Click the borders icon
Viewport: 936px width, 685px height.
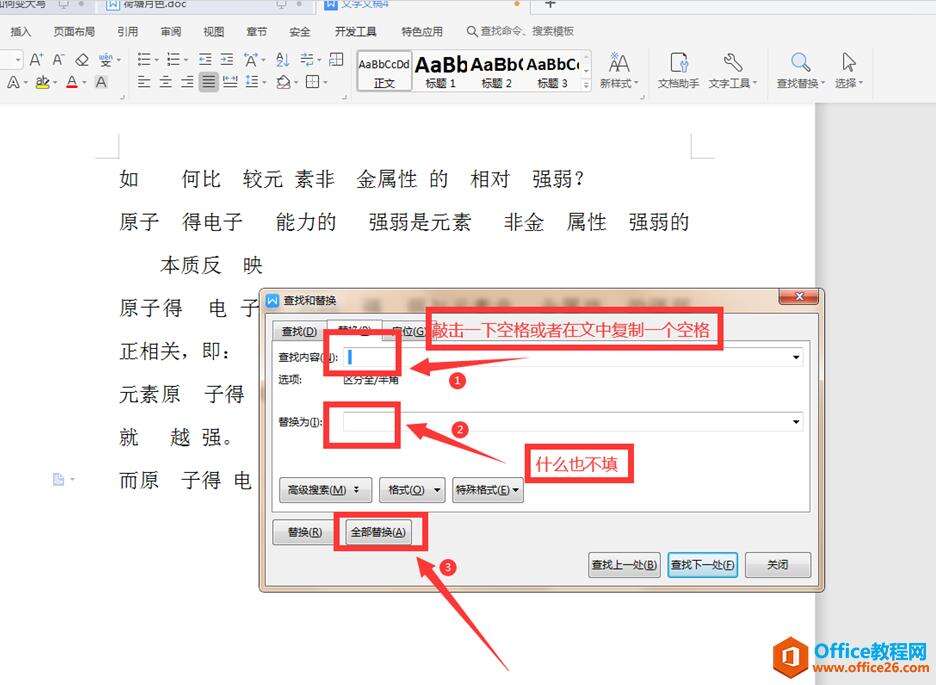point(312,82)
